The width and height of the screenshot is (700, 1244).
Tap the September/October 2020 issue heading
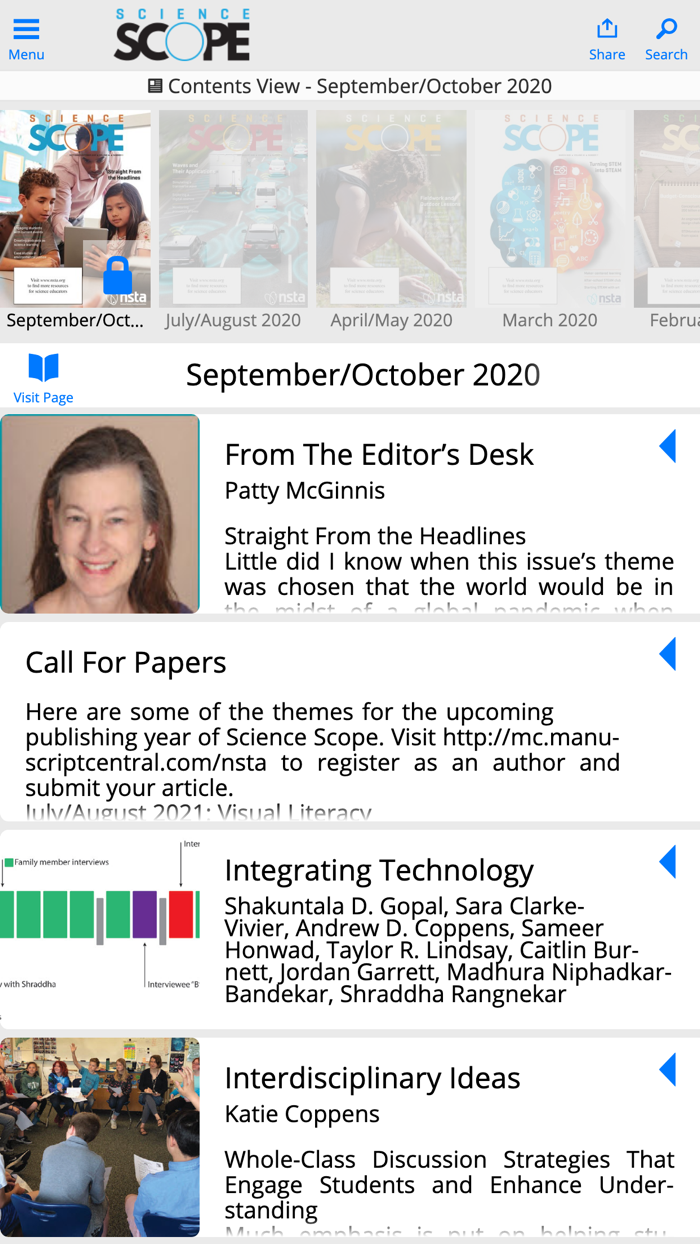click(x=363, y=375)
